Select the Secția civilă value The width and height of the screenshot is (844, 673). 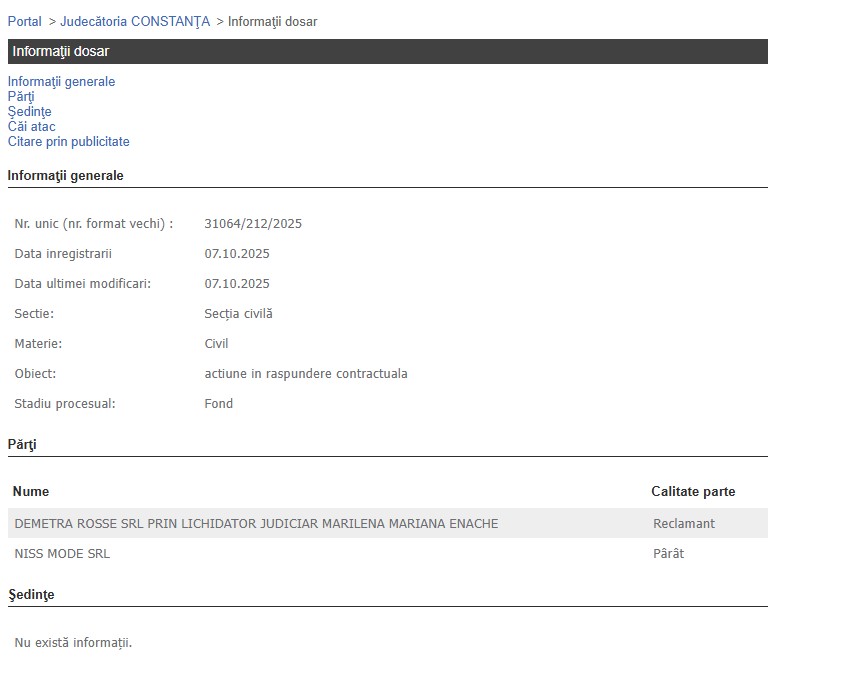[238, 314]
